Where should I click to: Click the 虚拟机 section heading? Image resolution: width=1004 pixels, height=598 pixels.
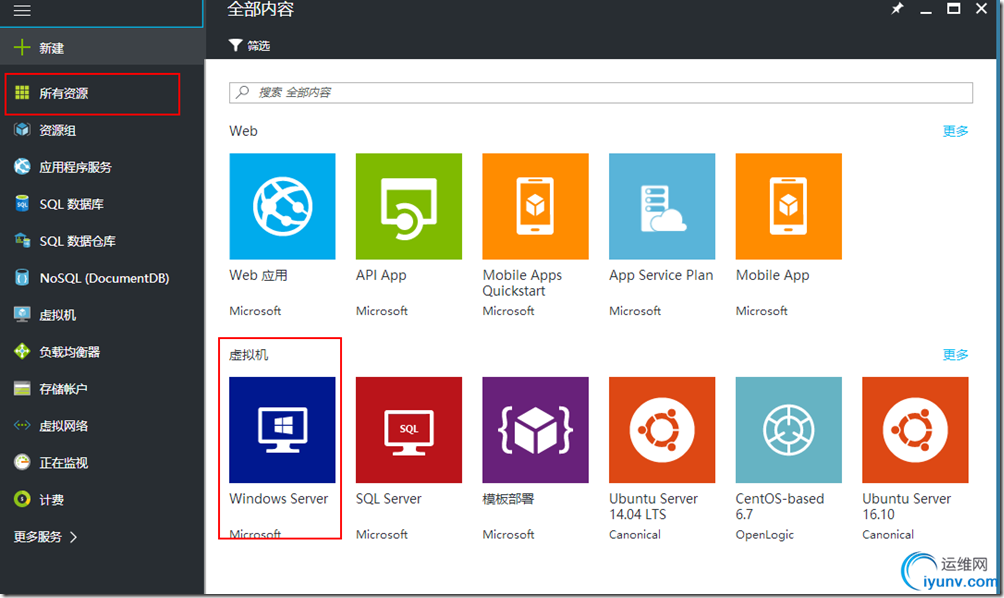248,355
